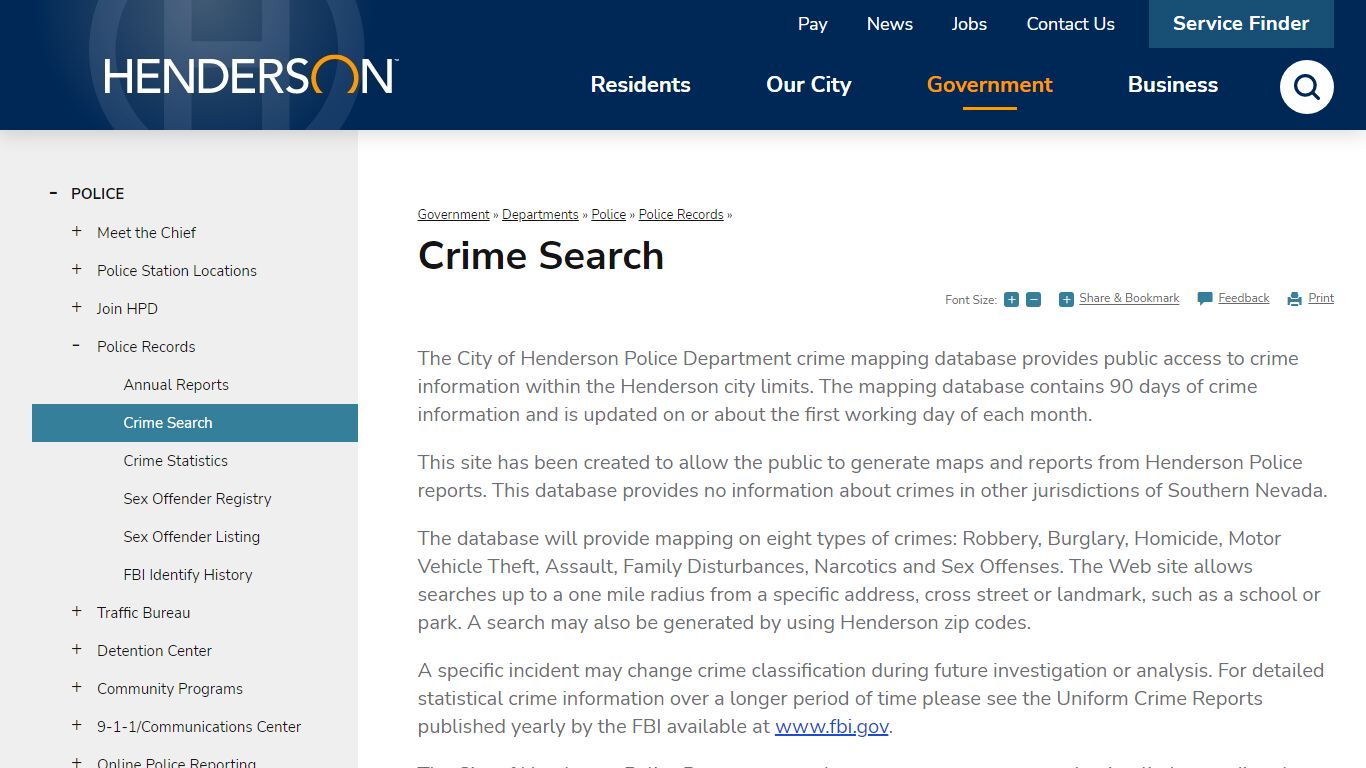Click the Pay link in top bar

click(812, 24)
